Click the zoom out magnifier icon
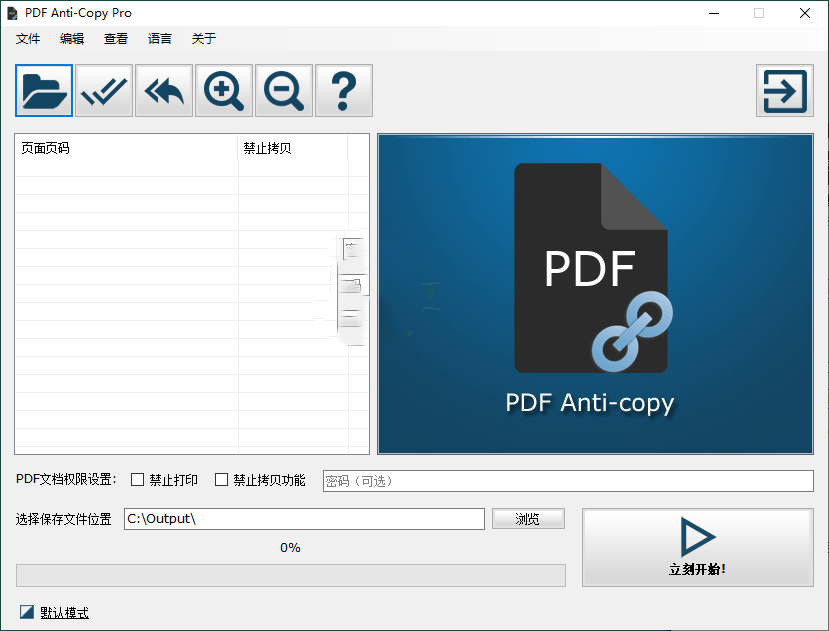This screenshot has width=829, height=631. pyautogui.click(x=284, y=90)
